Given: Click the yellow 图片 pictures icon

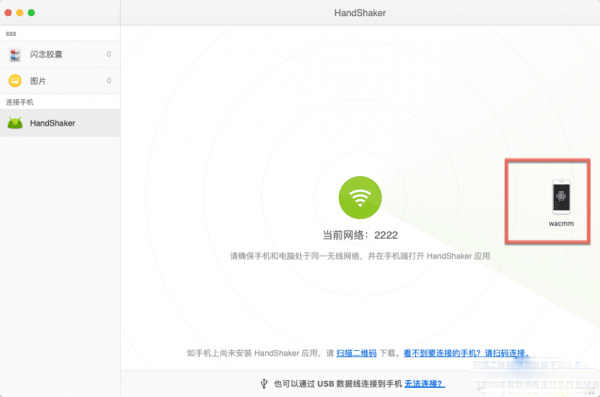Looking at the screenshot, I should pos(15,81).
